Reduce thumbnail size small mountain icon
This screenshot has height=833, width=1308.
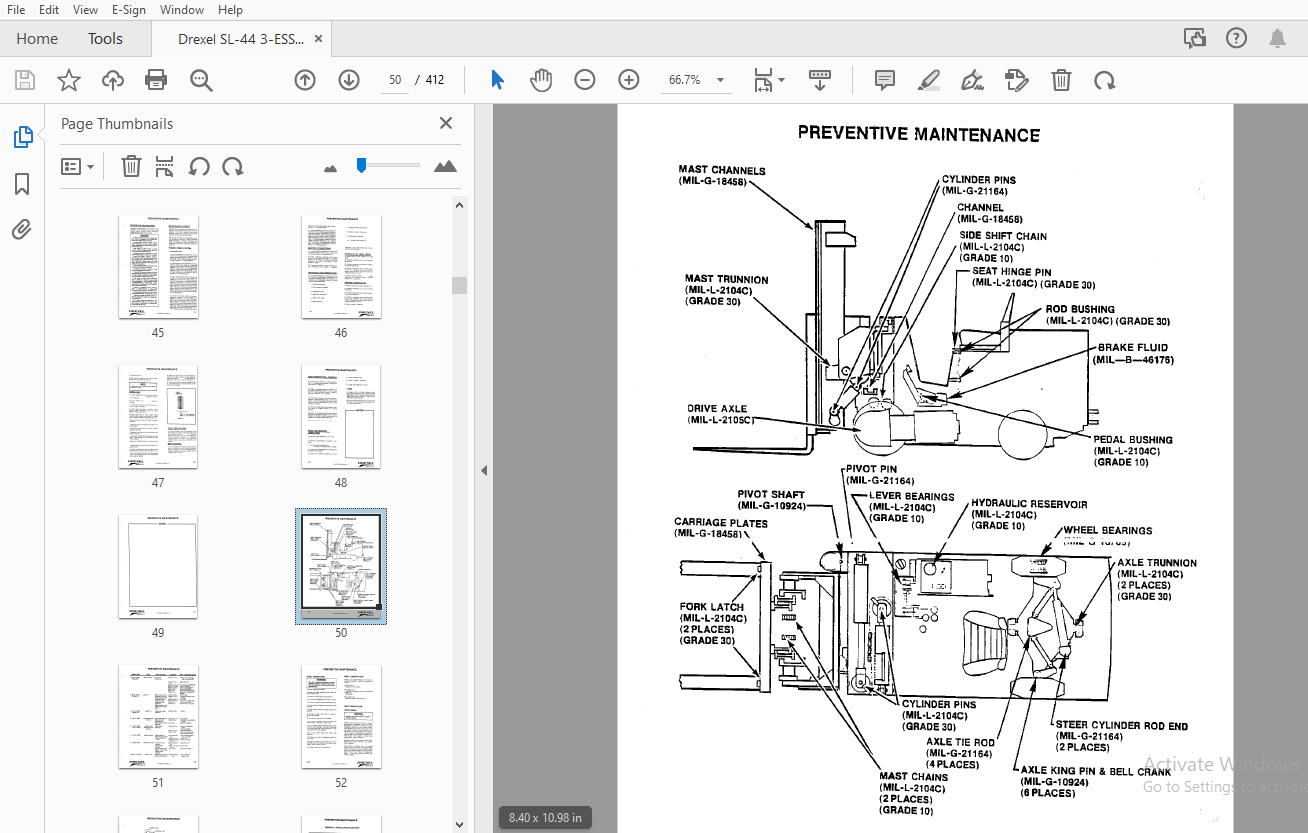coord(331,168)
